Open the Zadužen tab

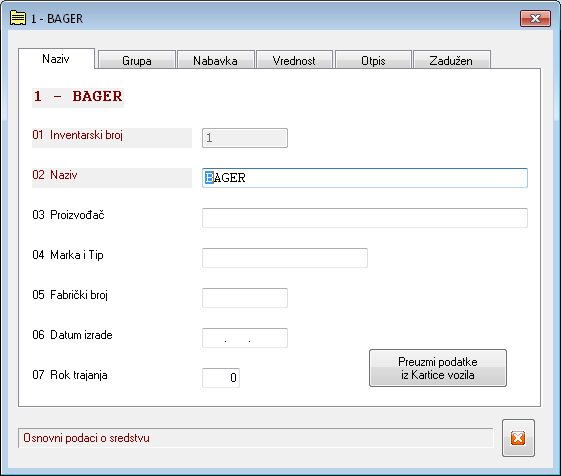(452, 60)
